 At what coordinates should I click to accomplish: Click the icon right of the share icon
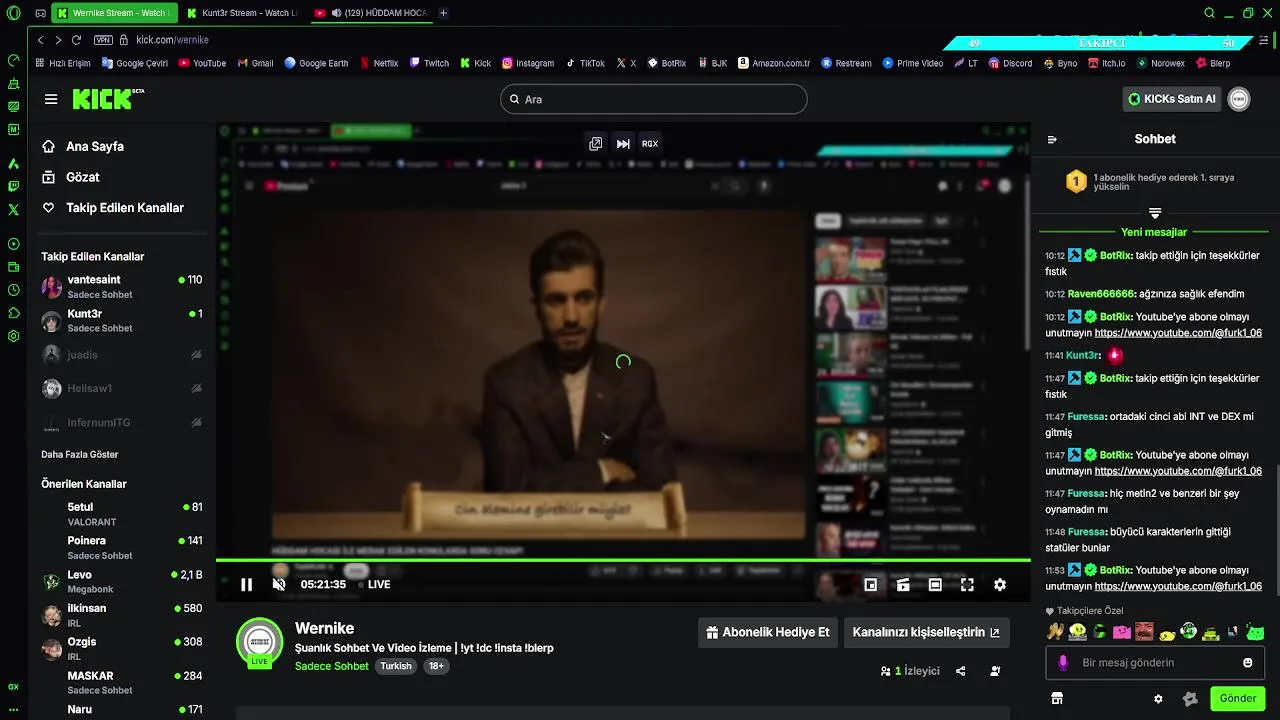995,671
